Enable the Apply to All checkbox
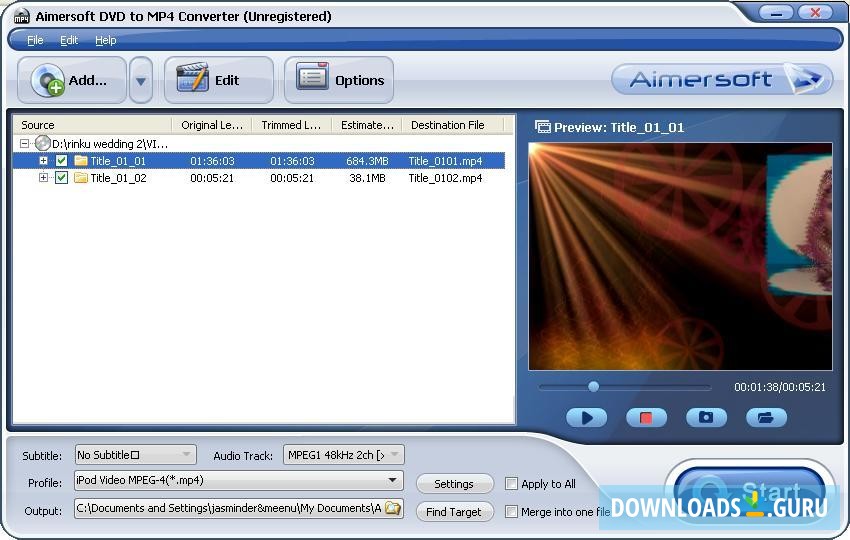This screenshot has width=850, height=540. [x=511, y=483]
